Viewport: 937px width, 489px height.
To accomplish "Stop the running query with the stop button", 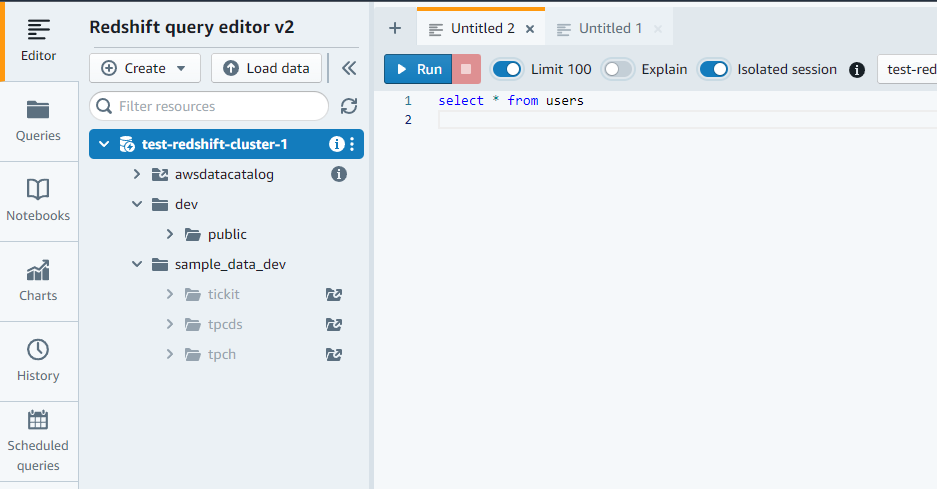I will coord(466,69).
